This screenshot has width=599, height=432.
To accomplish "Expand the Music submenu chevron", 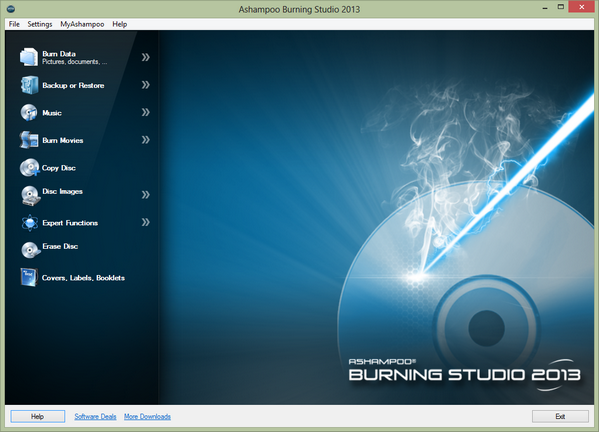I will (x=146, y=112).
